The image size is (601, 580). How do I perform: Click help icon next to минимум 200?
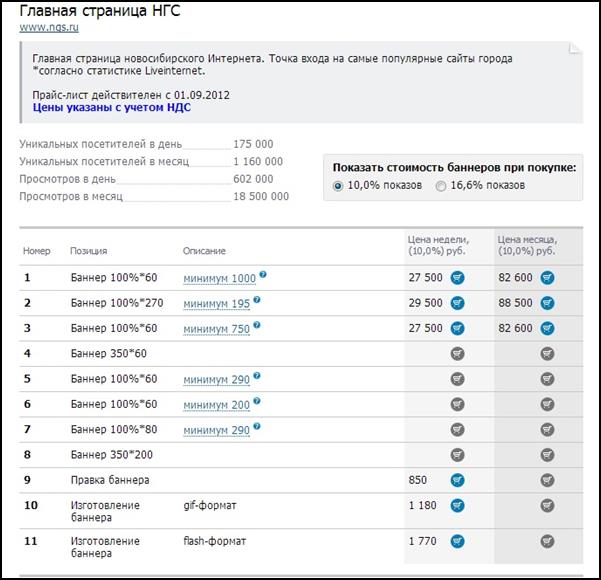[x=257, y=401]
